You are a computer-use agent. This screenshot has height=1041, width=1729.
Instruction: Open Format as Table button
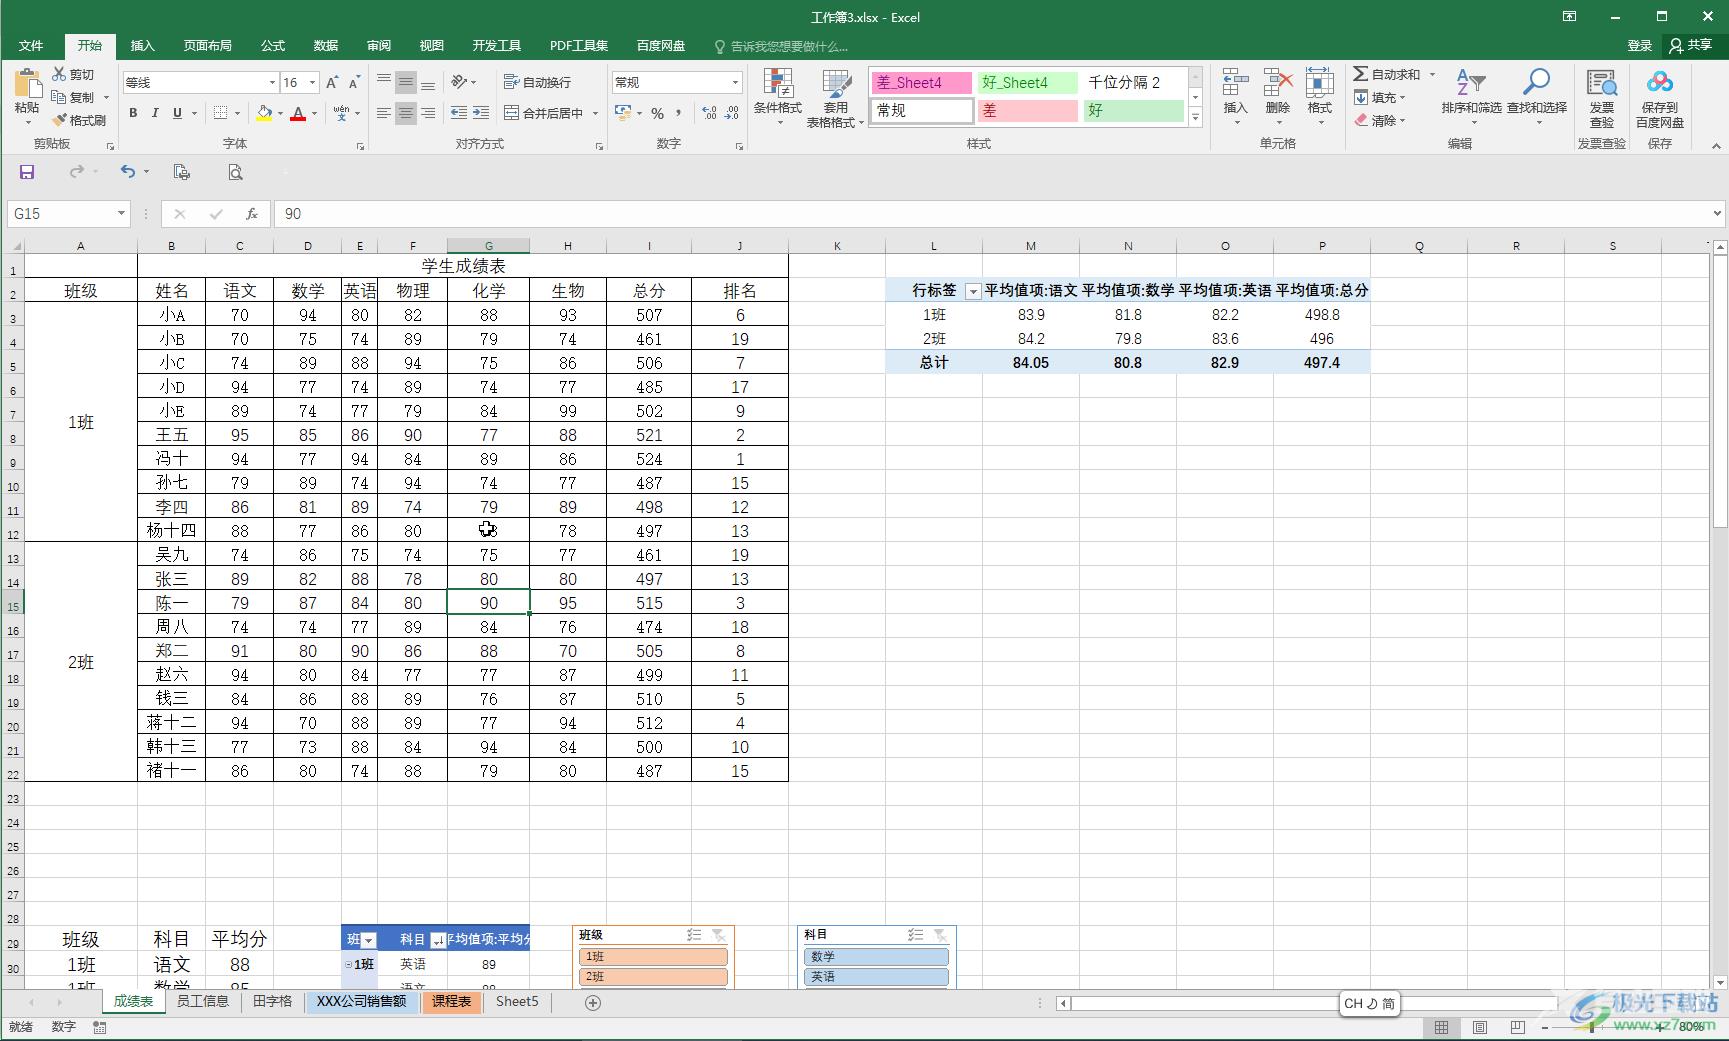click(835, 98)
